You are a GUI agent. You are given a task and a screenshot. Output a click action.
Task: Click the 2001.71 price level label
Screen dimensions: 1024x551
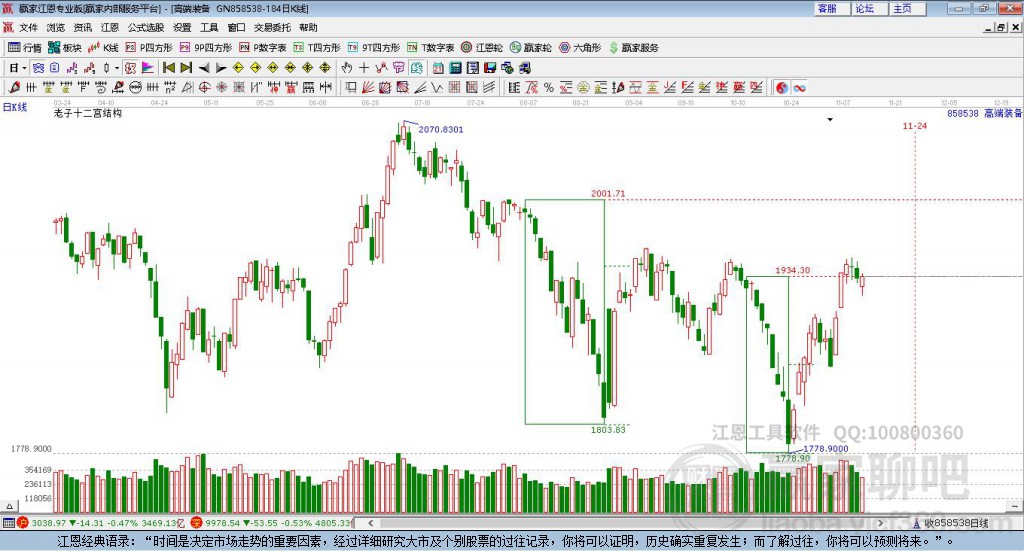coord(608,193)
